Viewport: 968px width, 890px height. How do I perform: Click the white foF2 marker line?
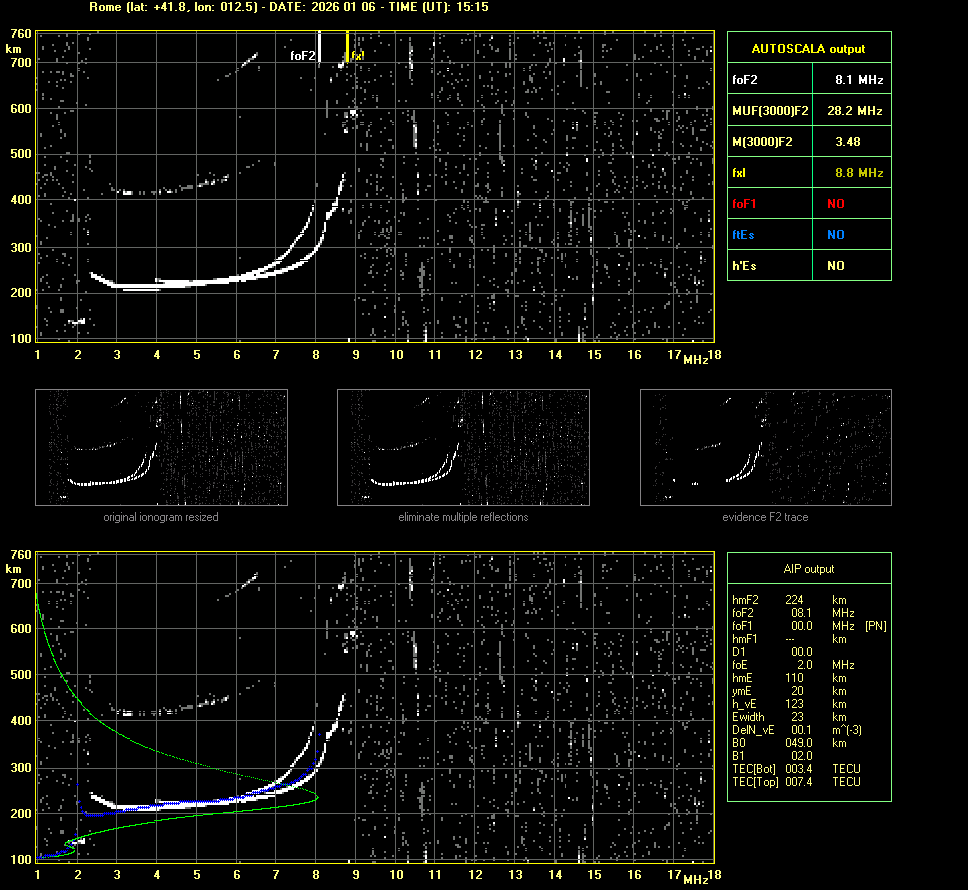click(x=319, y=45)
